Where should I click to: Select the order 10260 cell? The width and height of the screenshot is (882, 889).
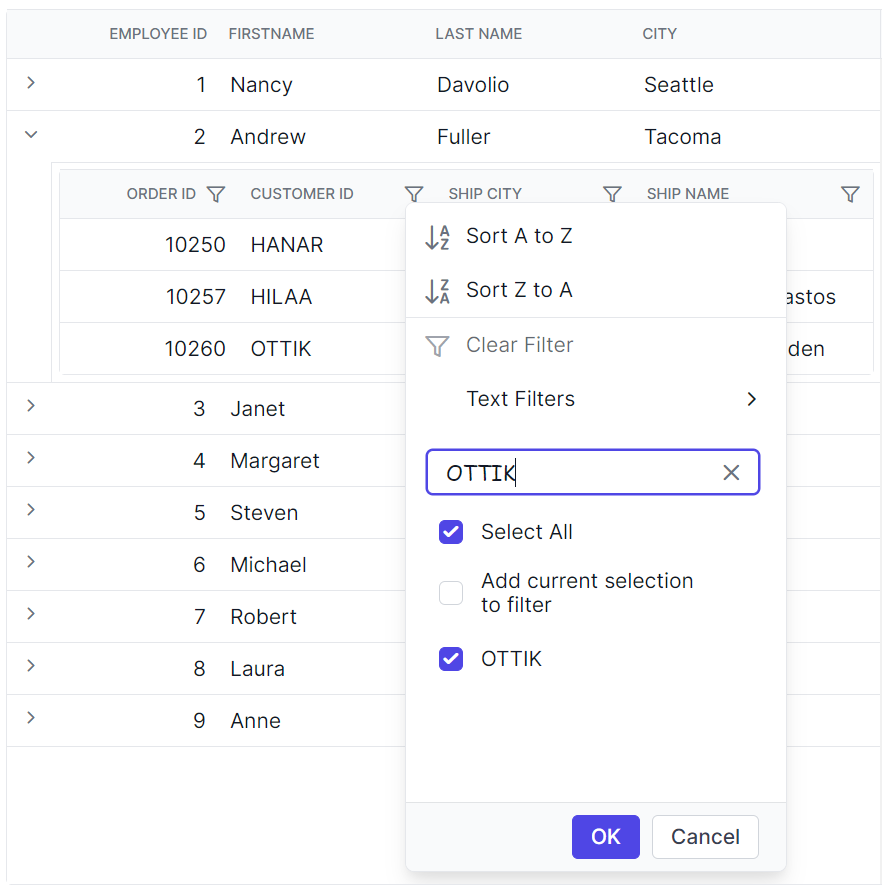(196, 349)
